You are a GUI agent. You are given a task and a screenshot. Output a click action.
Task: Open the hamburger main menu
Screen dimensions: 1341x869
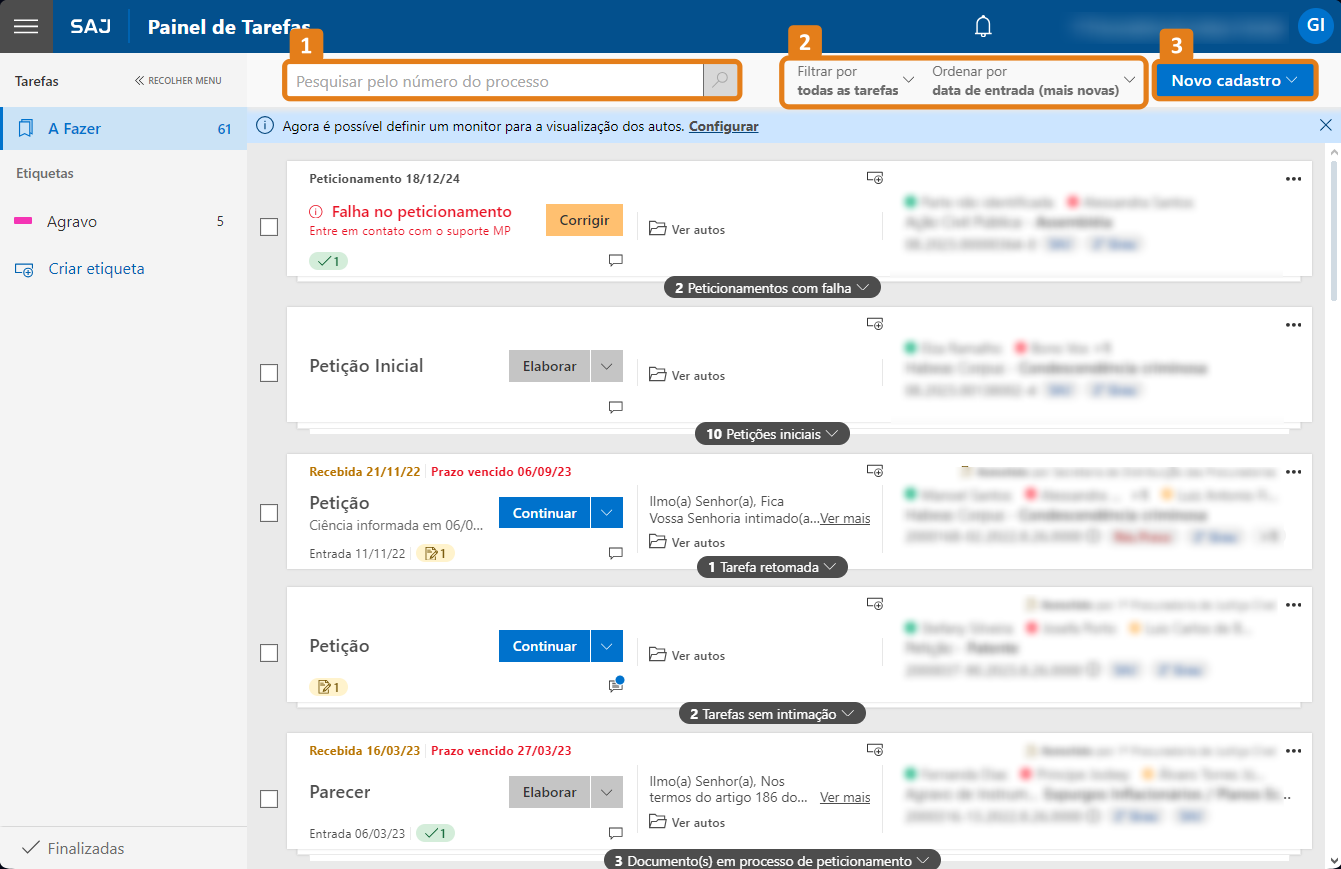pos(26,27)
